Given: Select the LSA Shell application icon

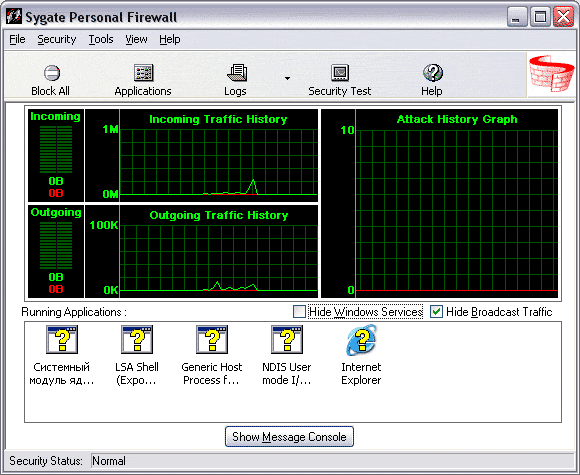Looking at the screenshot, I should [x=137, y=340].
